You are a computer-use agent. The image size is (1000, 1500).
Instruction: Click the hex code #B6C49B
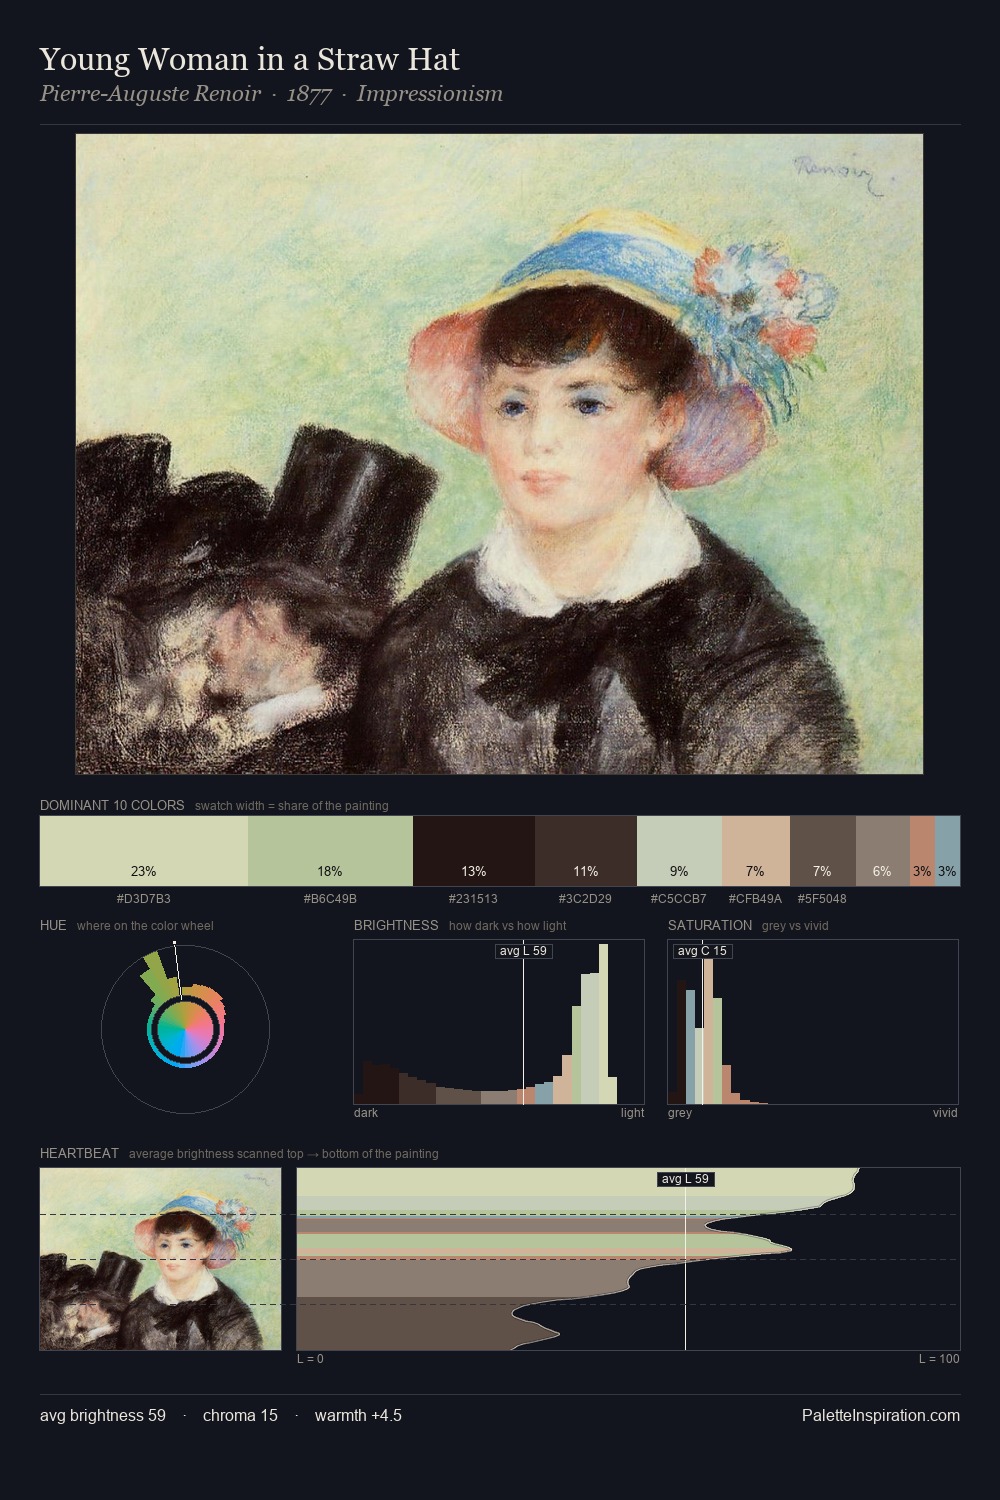(330, 899)
